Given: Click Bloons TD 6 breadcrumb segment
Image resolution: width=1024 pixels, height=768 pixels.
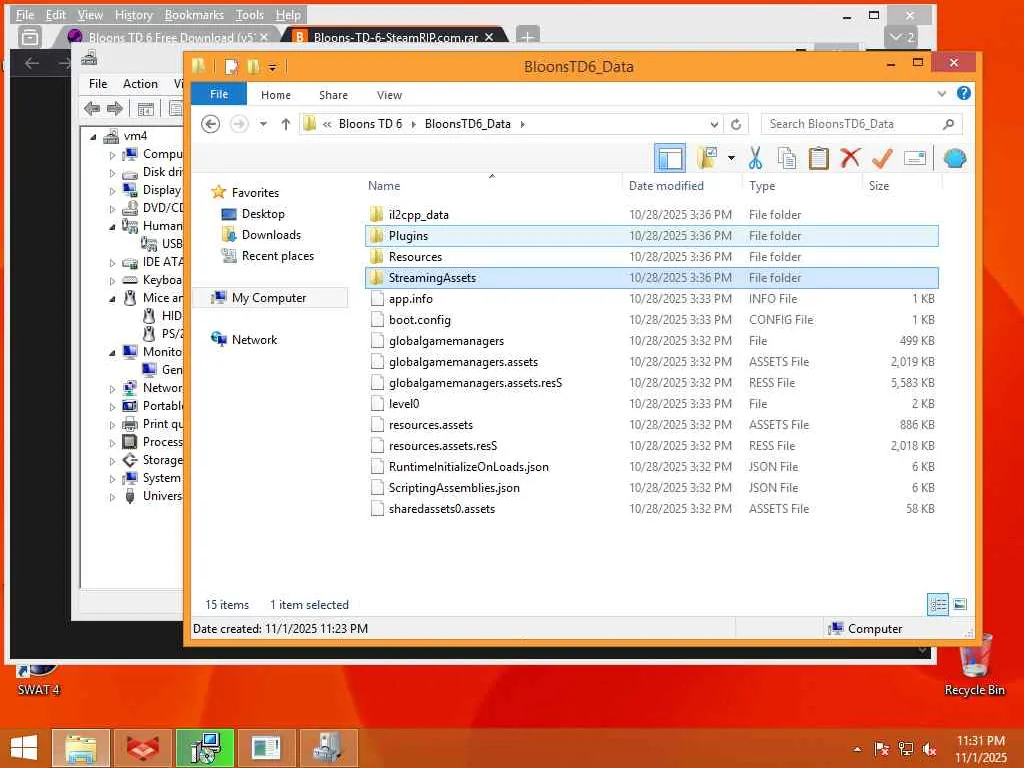Looking at the screenshot, I should pos(370,124).
